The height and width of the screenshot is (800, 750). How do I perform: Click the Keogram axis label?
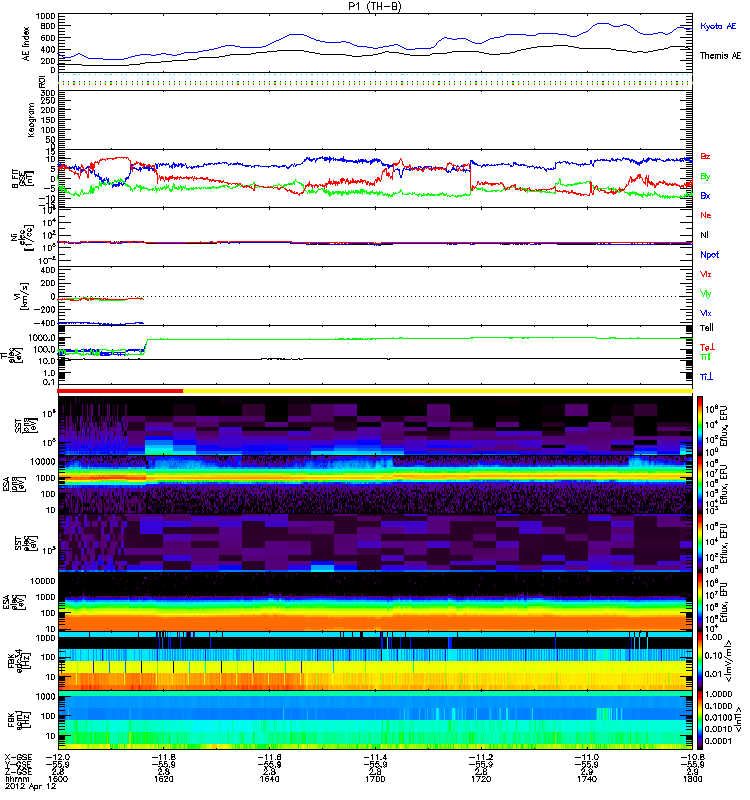31,119
